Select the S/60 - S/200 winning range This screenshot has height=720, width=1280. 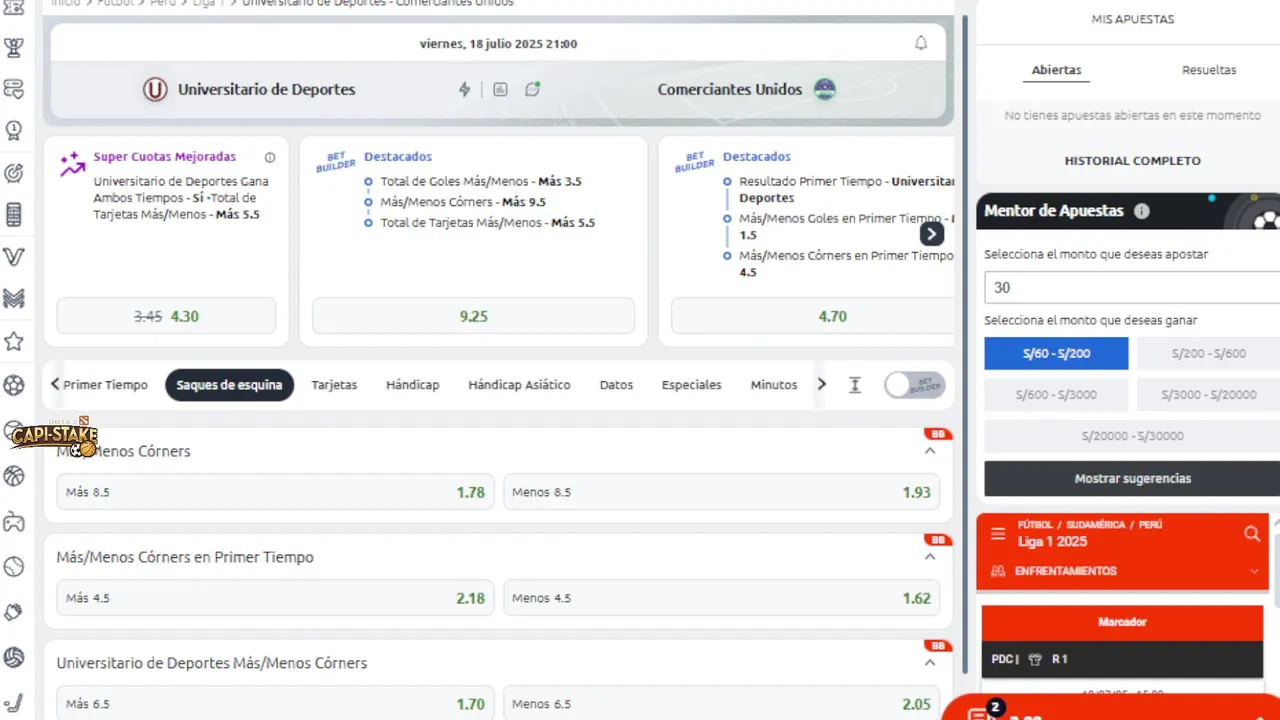click(x=1056, y=353)
